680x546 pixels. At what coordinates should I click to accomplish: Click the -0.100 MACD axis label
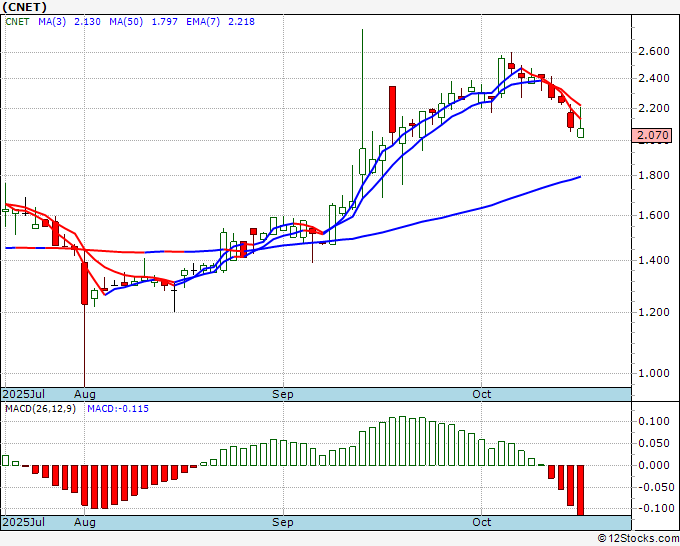654,508
